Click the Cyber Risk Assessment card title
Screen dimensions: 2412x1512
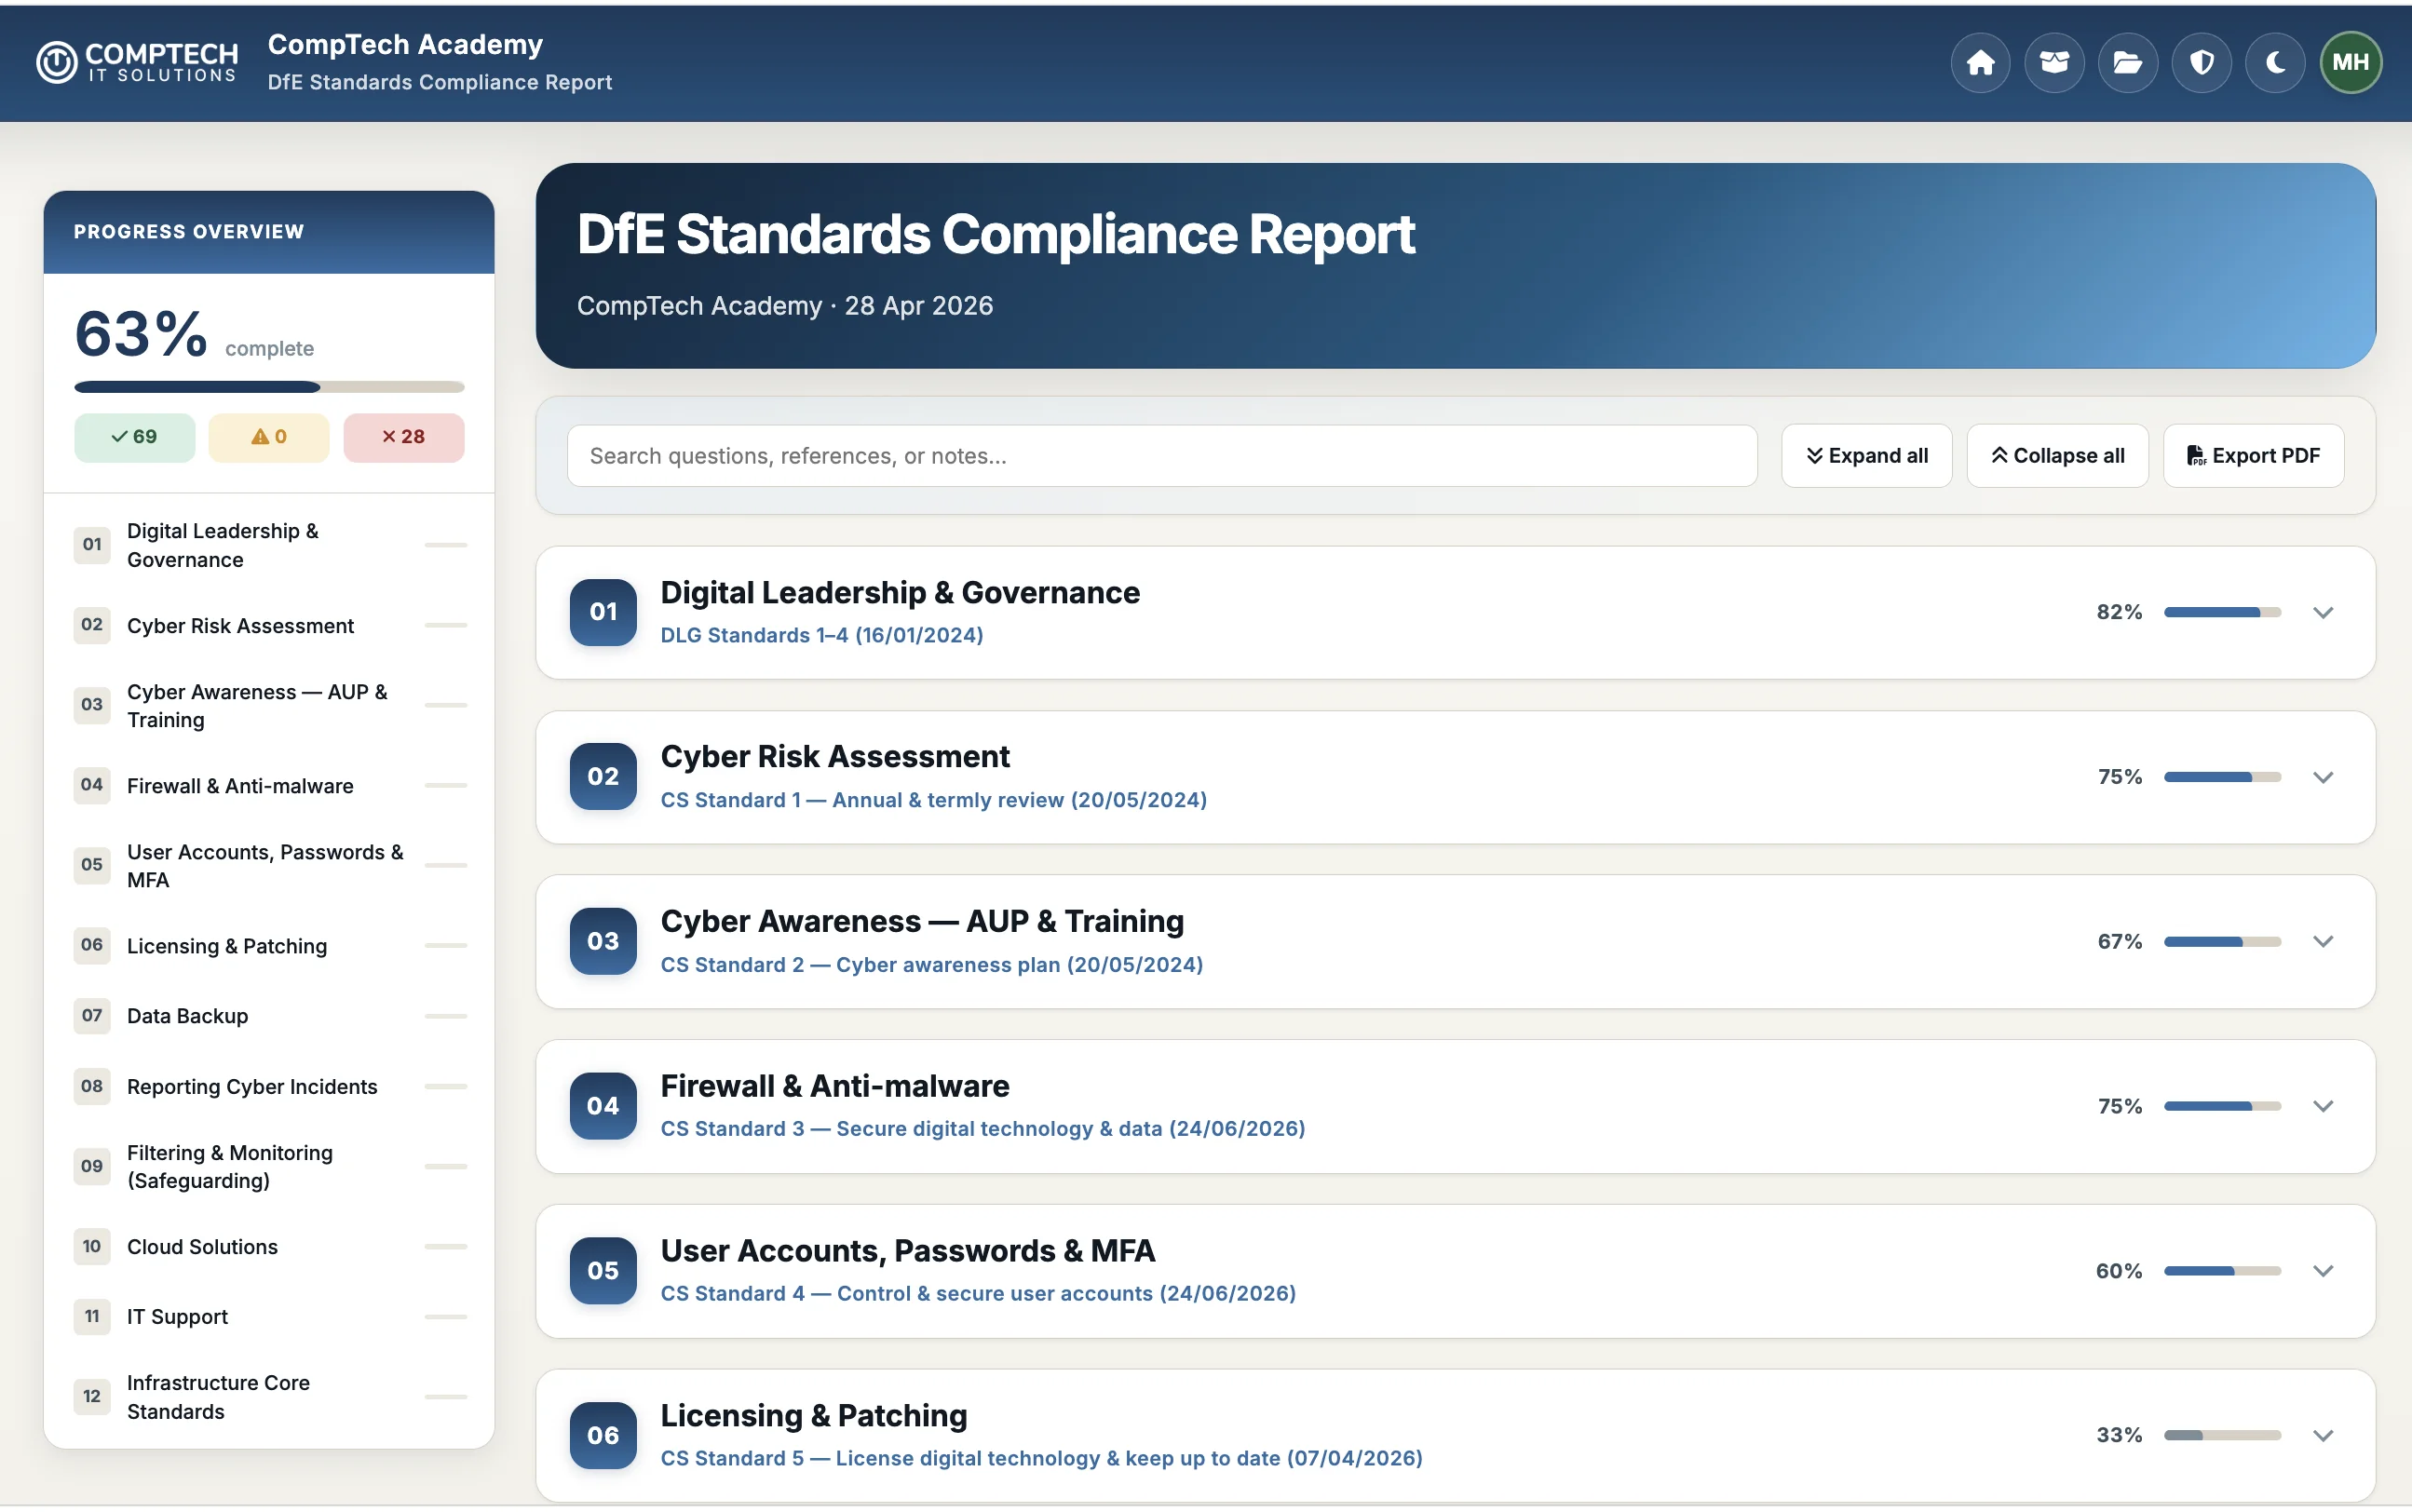[835, 757]
